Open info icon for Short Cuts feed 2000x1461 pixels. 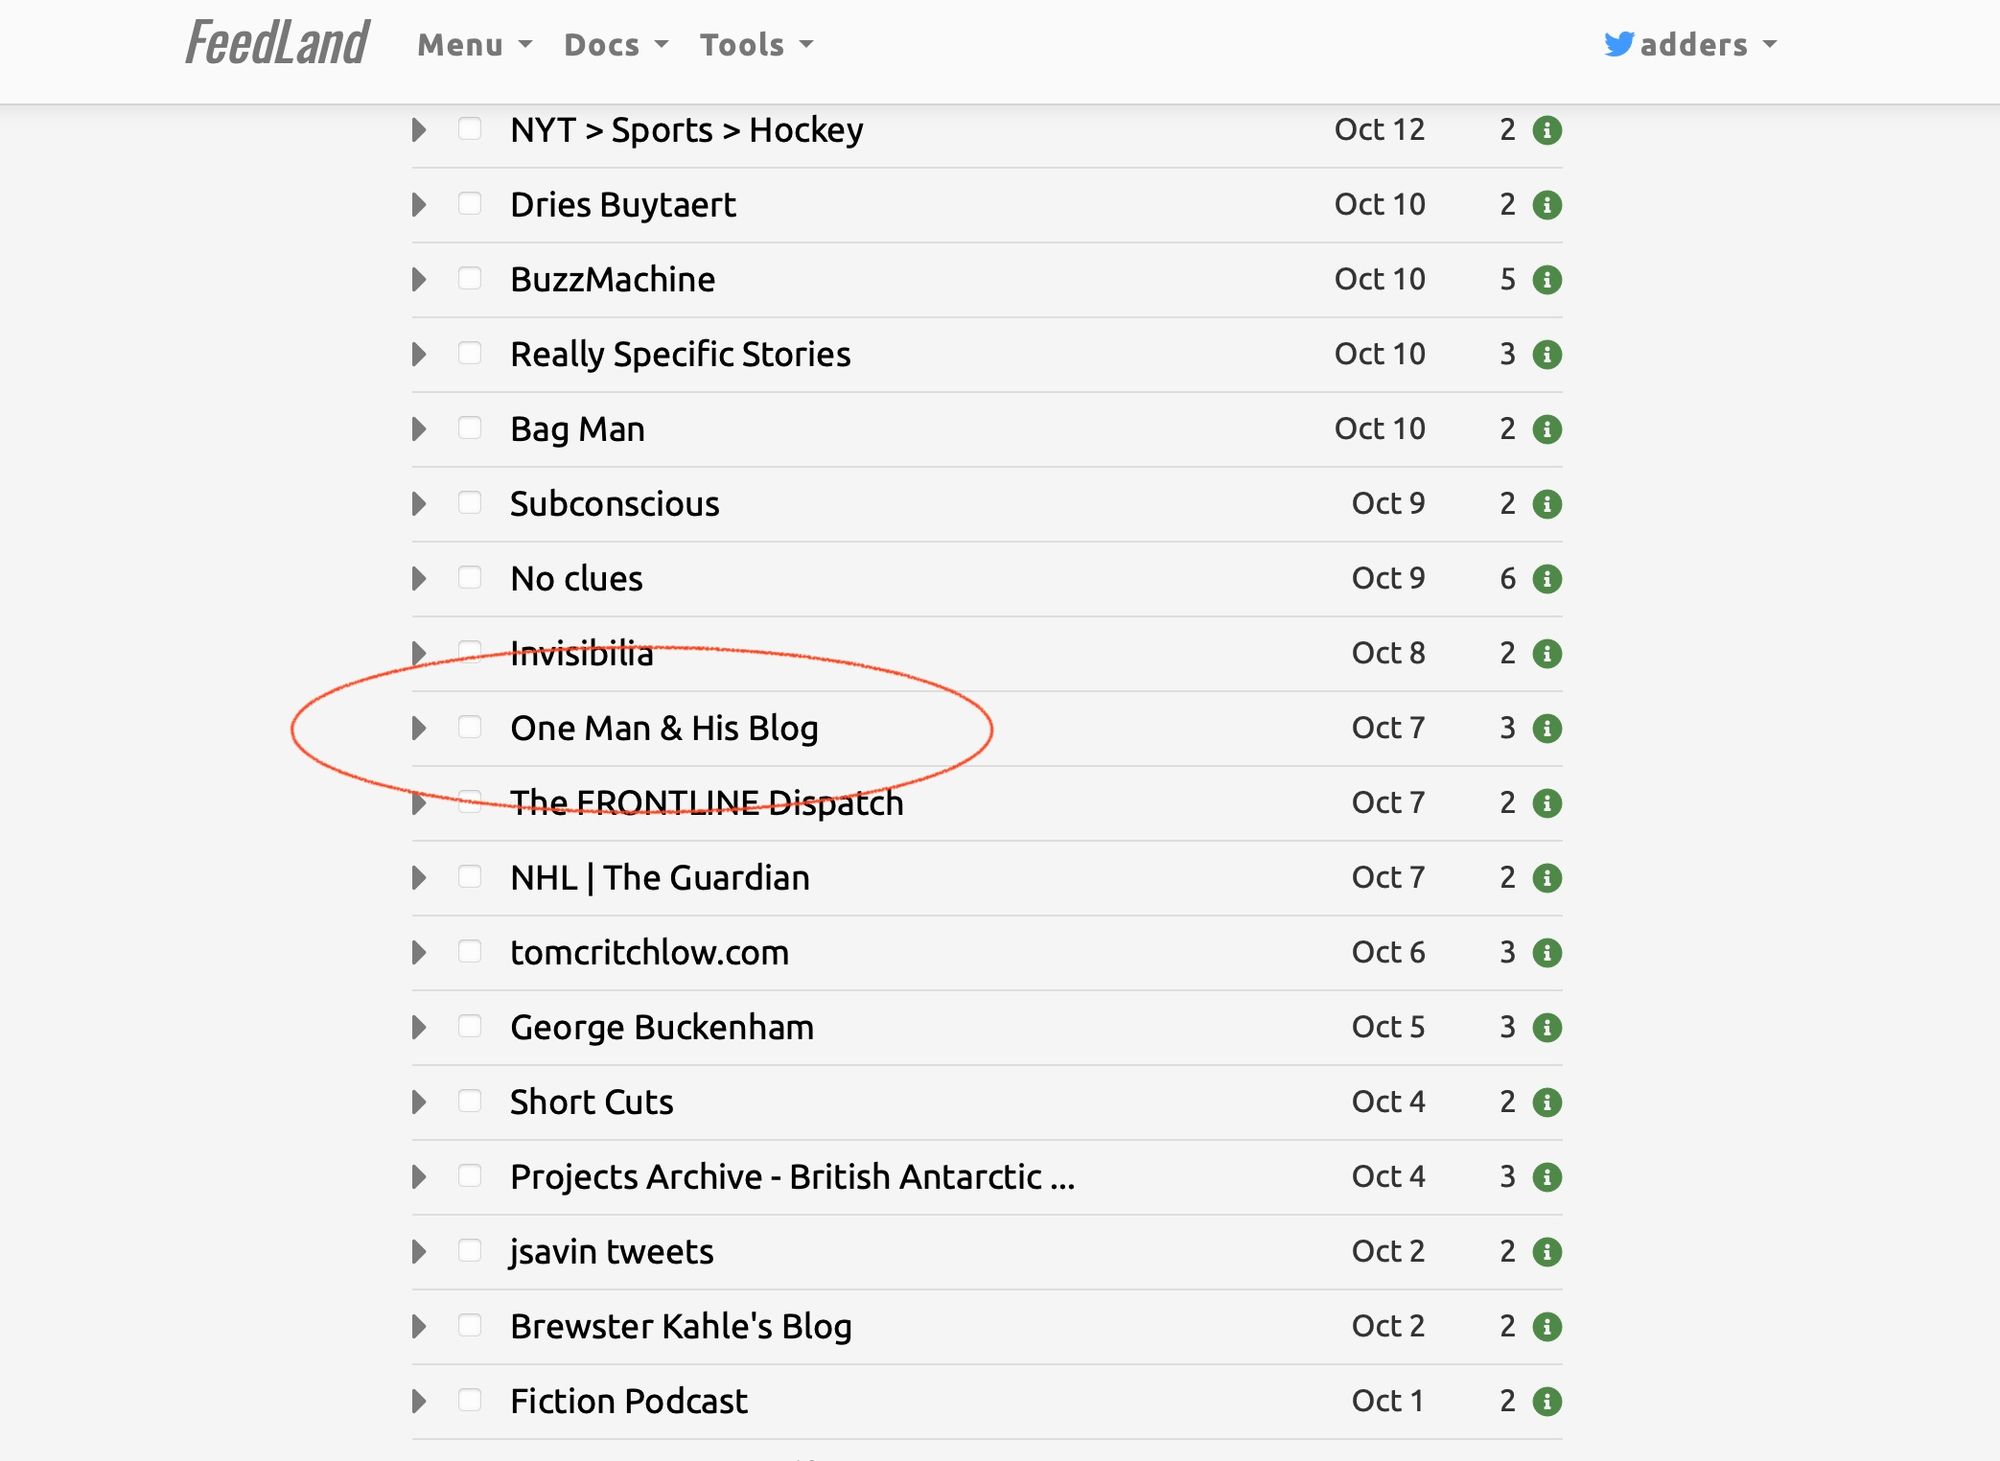1547,1103
